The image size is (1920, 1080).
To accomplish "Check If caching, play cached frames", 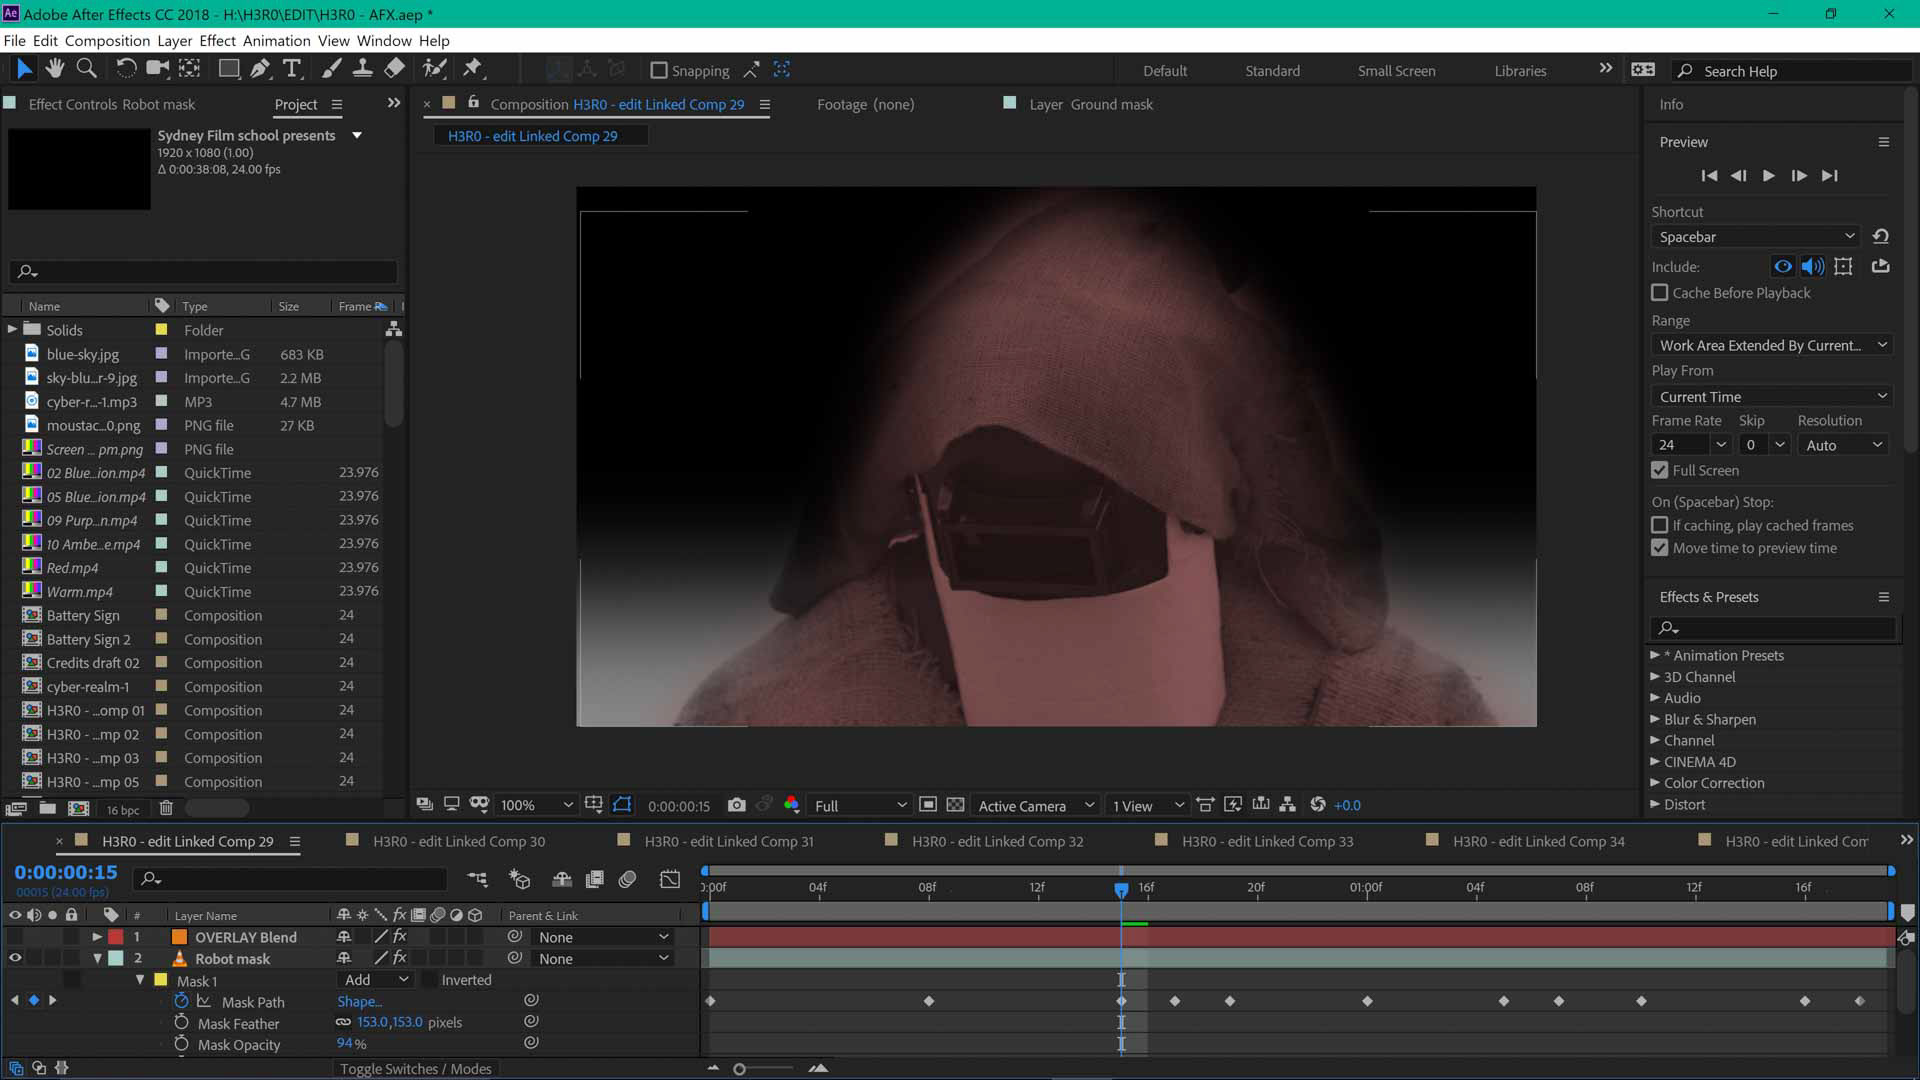I will point(1660,525).
